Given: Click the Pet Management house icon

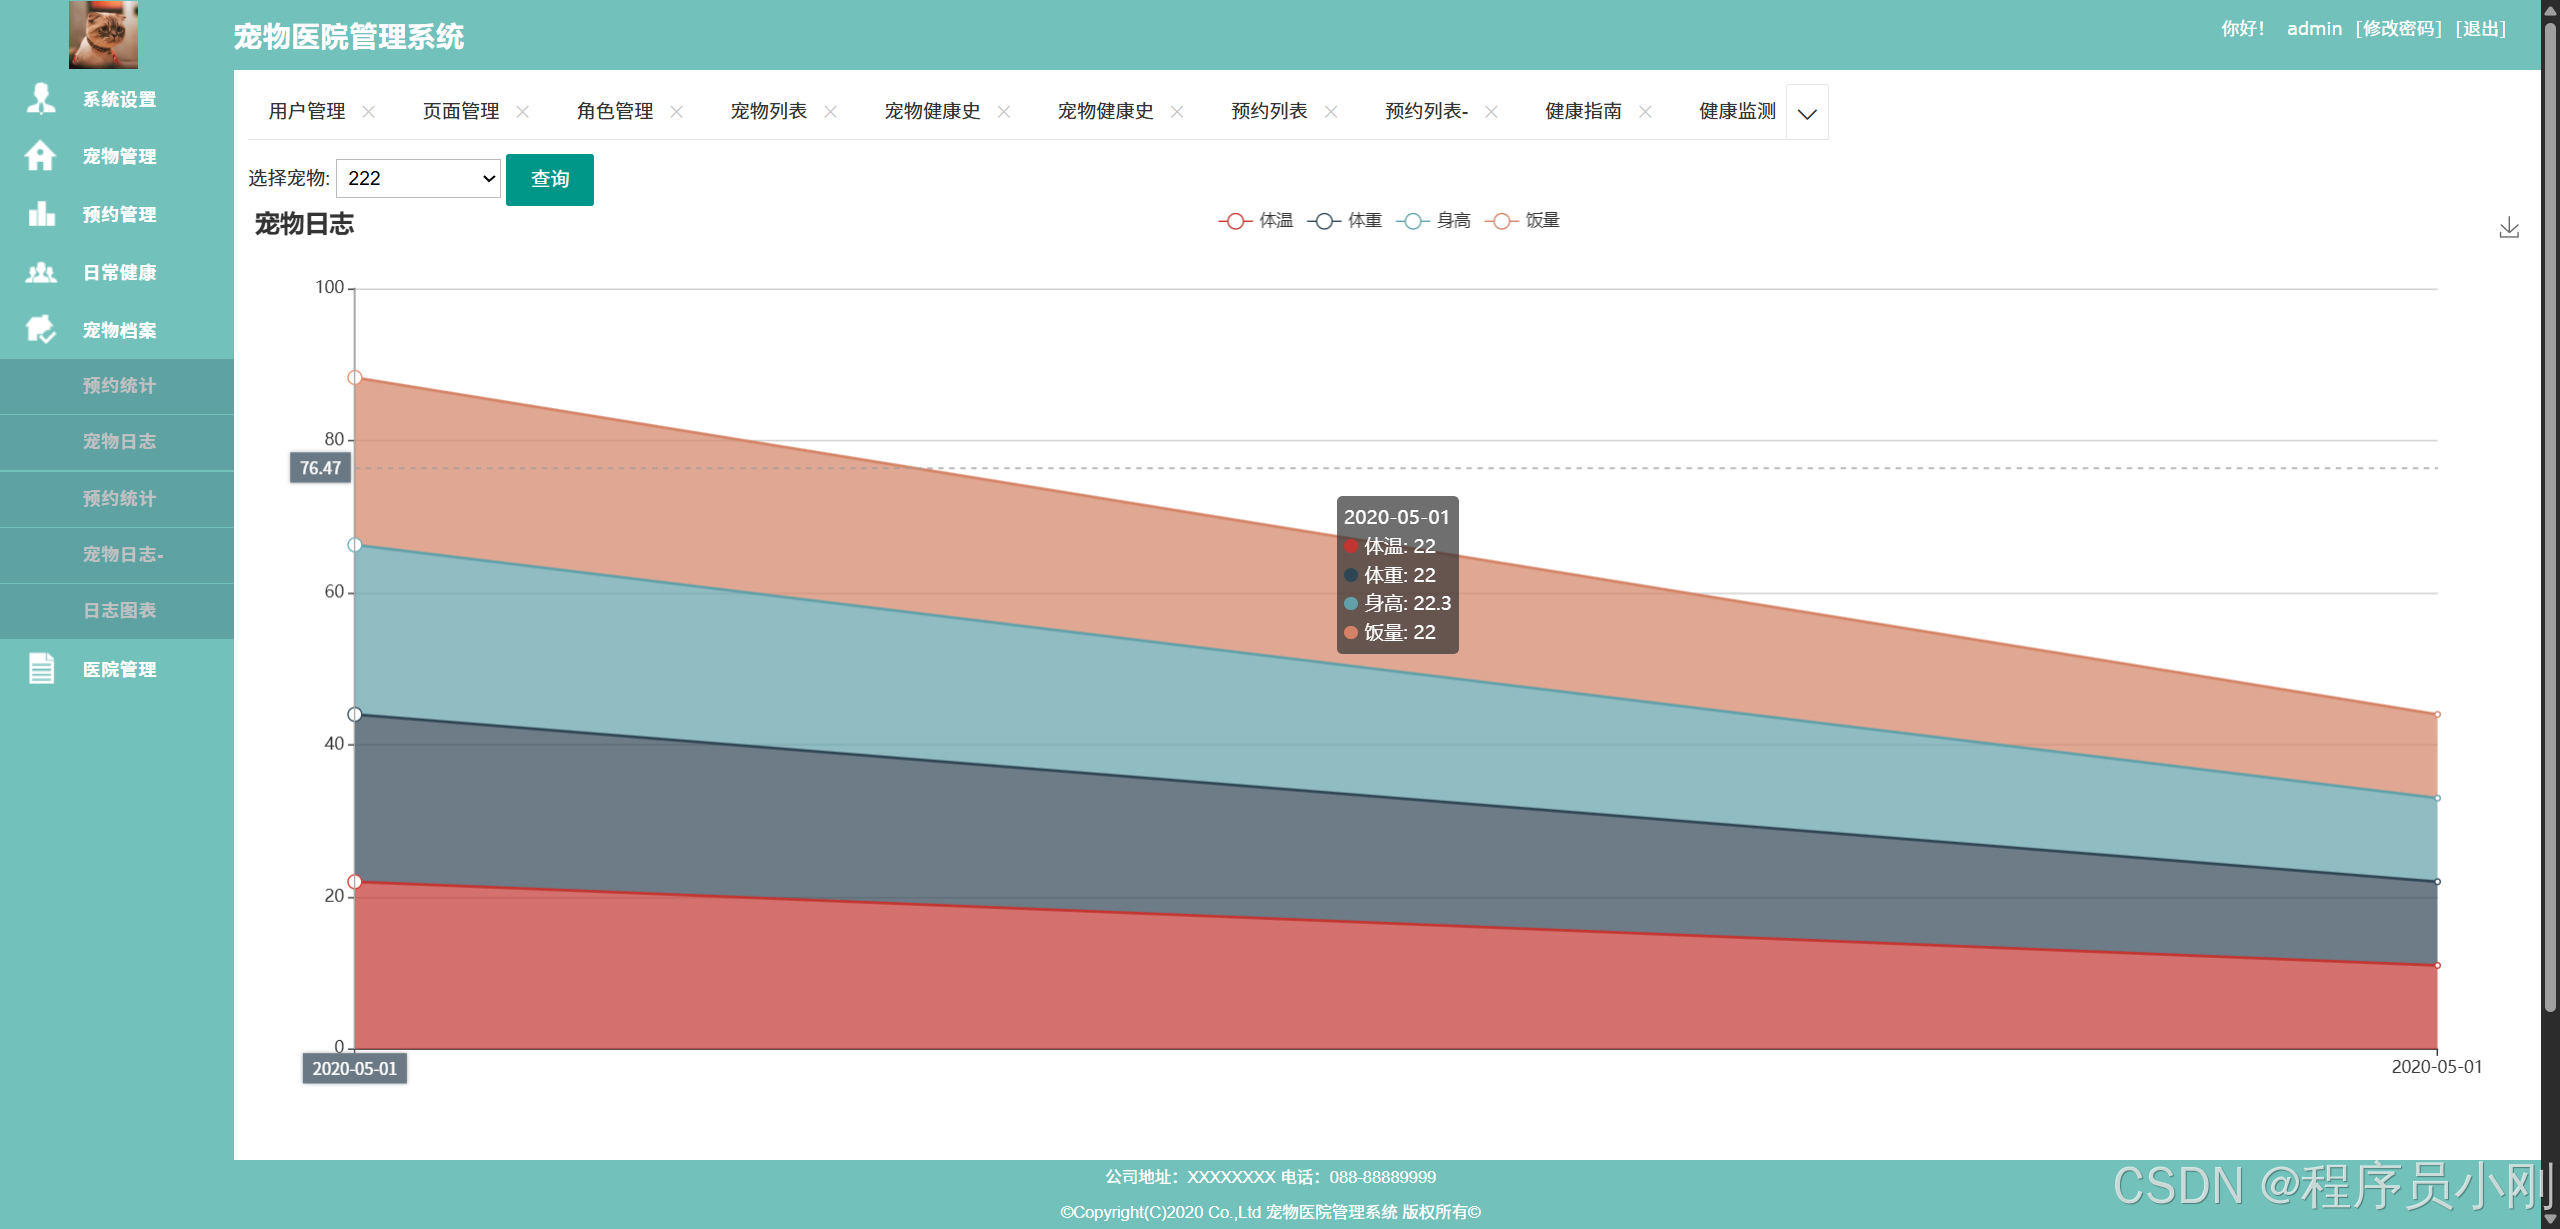Looking at the screenshot, I should coord(41,156).
